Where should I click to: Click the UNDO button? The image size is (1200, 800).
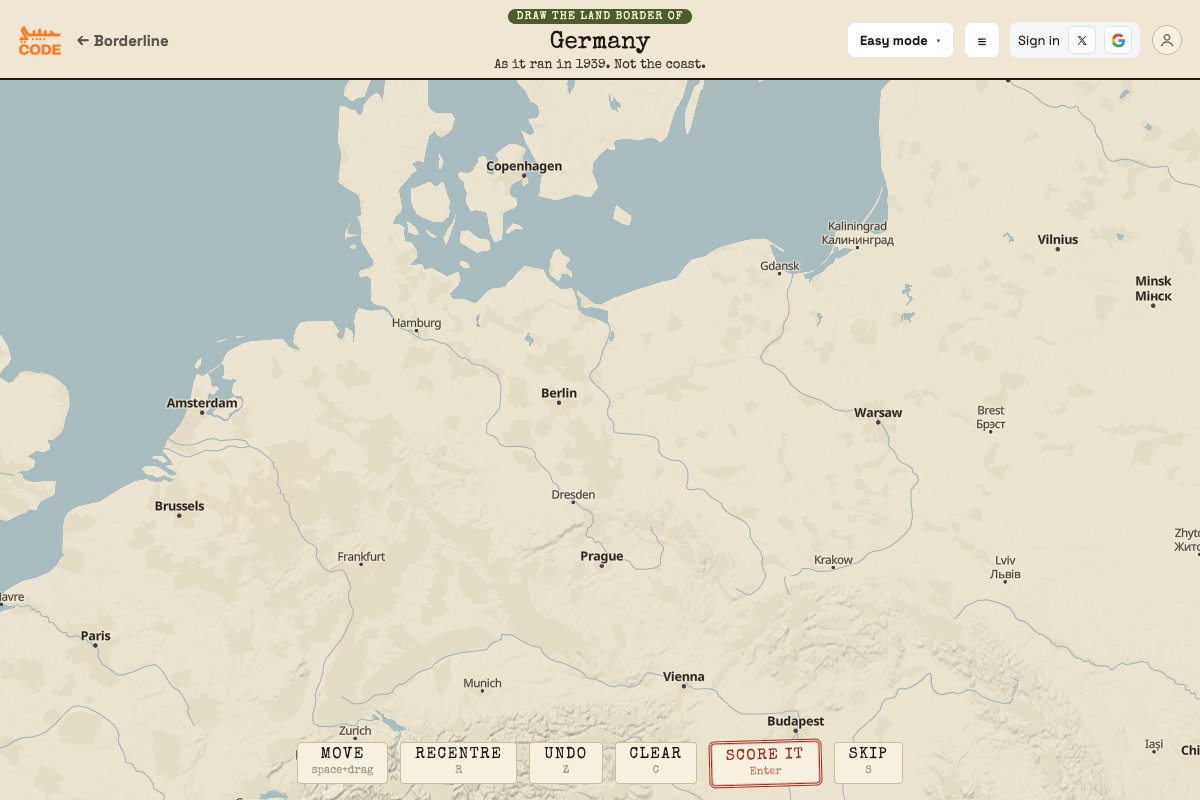pos(566,762)
